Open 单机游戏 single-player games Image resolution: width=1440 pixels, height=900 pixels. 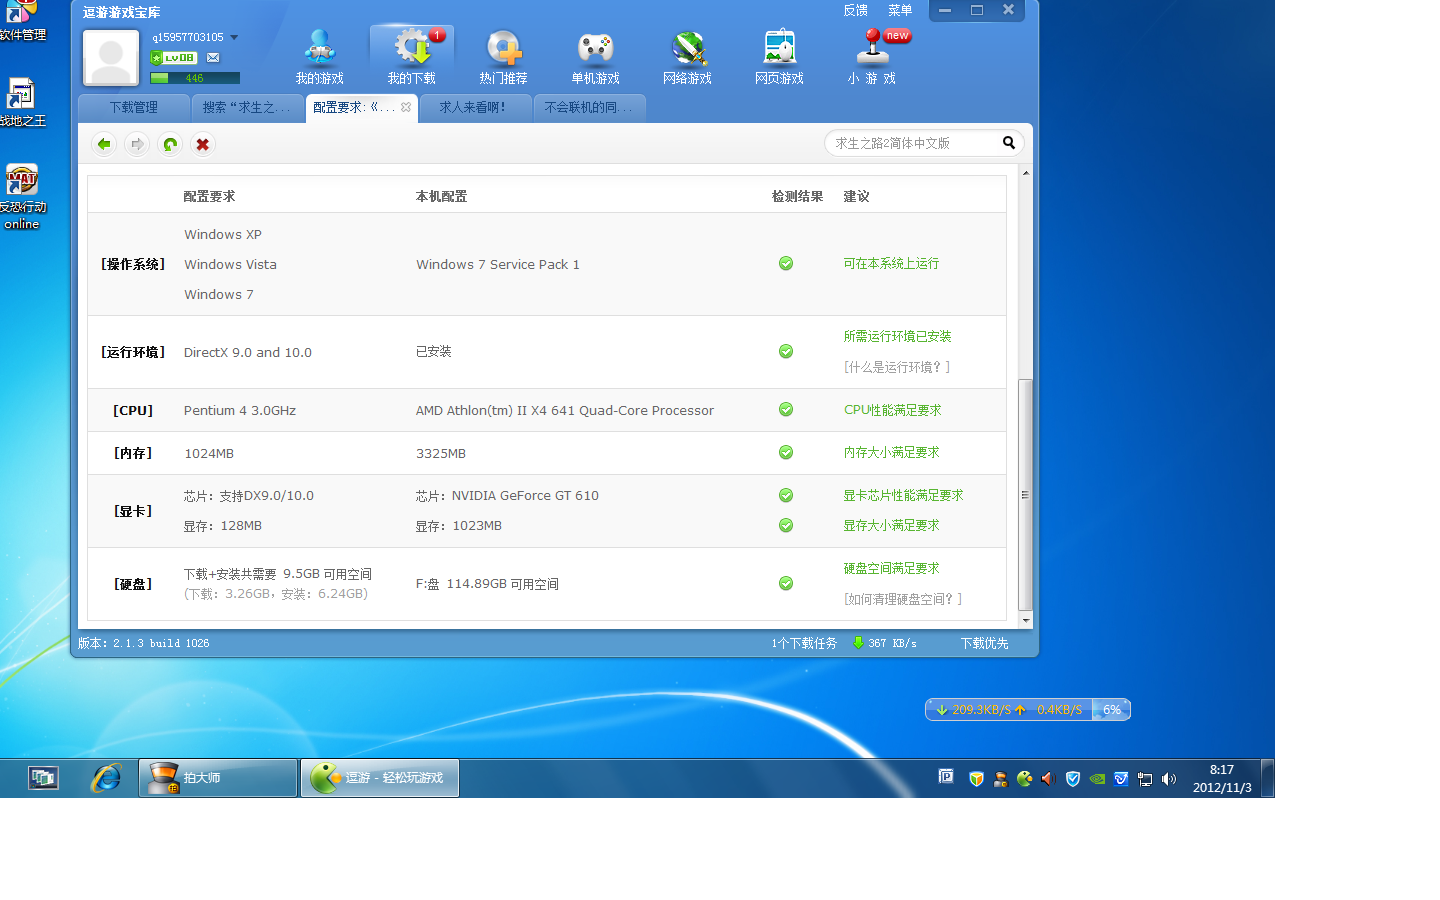(595, 57)
